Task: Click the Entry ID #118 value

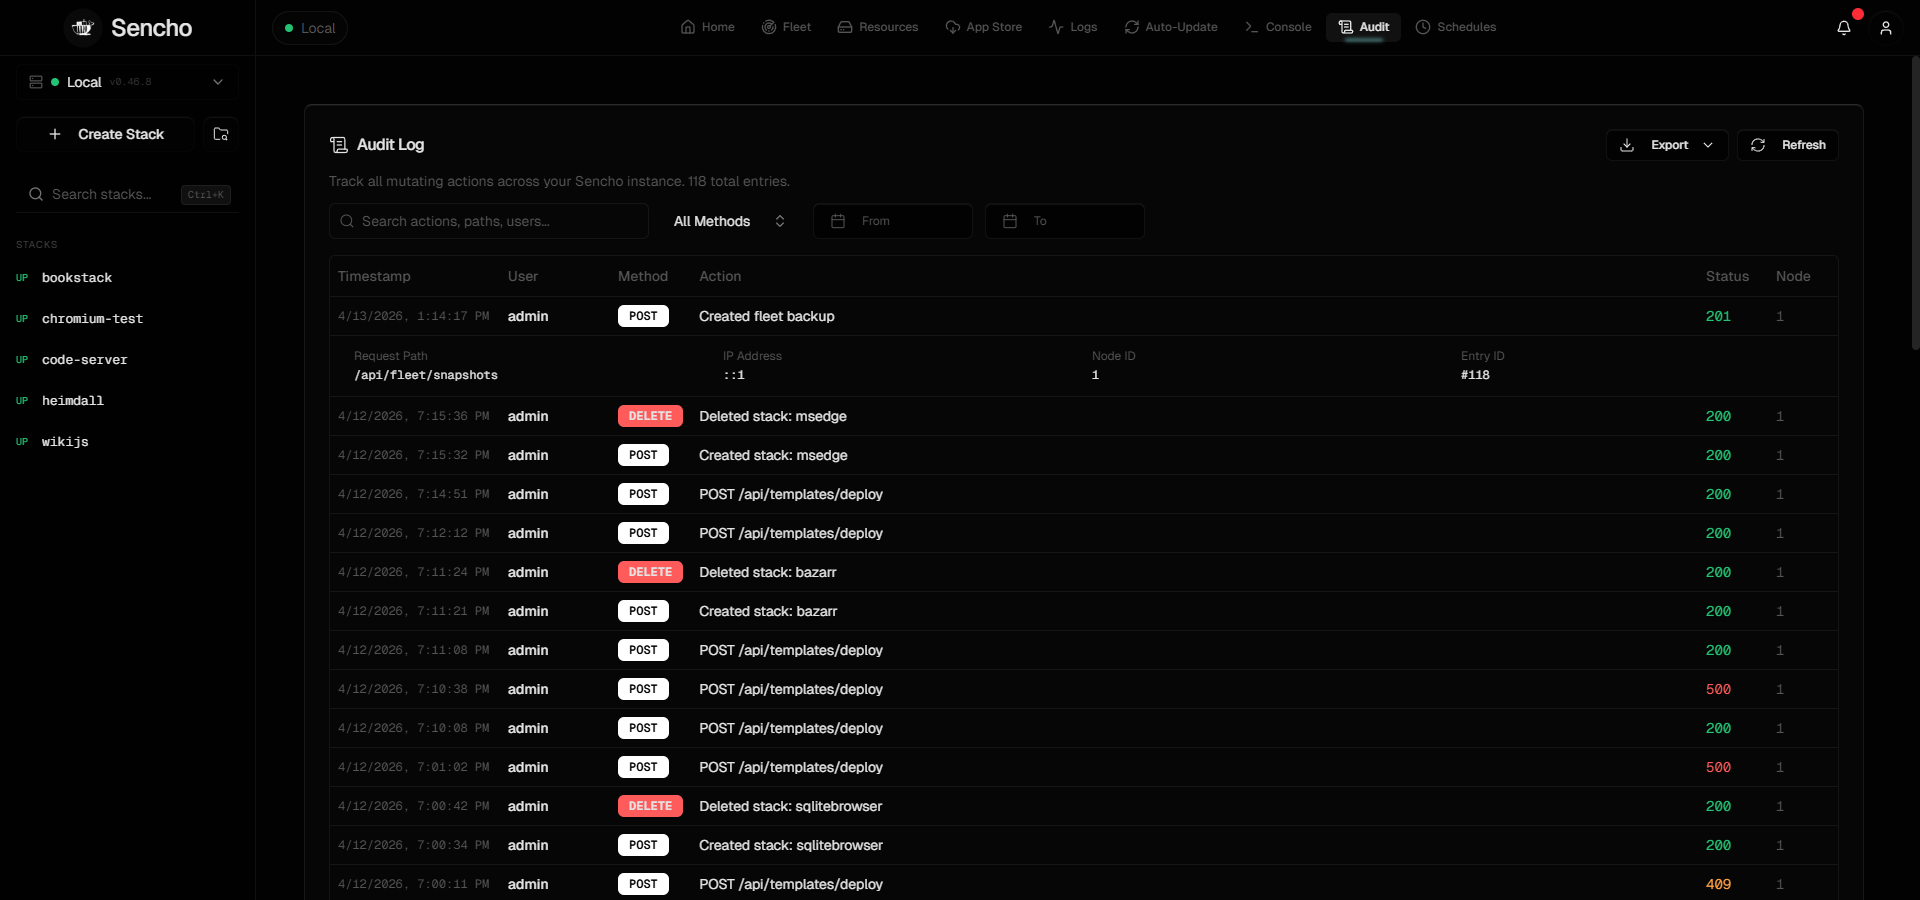Action: click(x=1475, y=375)
